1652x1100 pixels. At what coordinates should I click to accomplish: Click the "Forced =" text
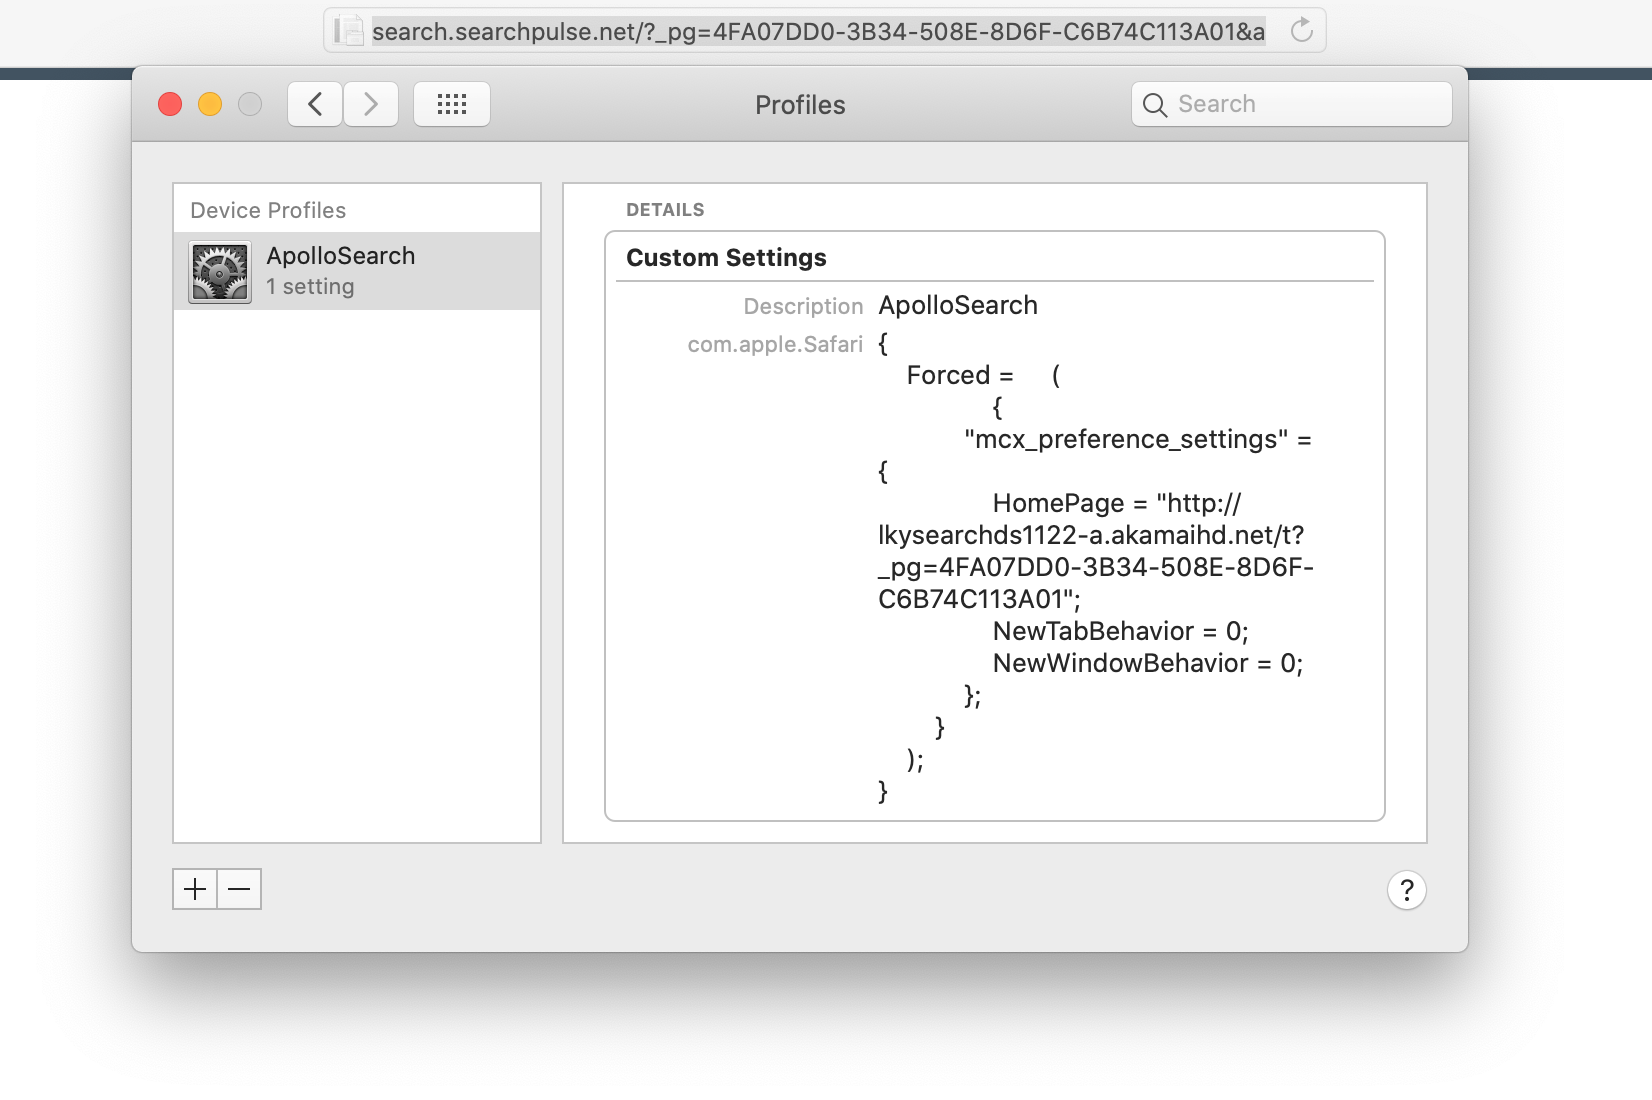960,375
